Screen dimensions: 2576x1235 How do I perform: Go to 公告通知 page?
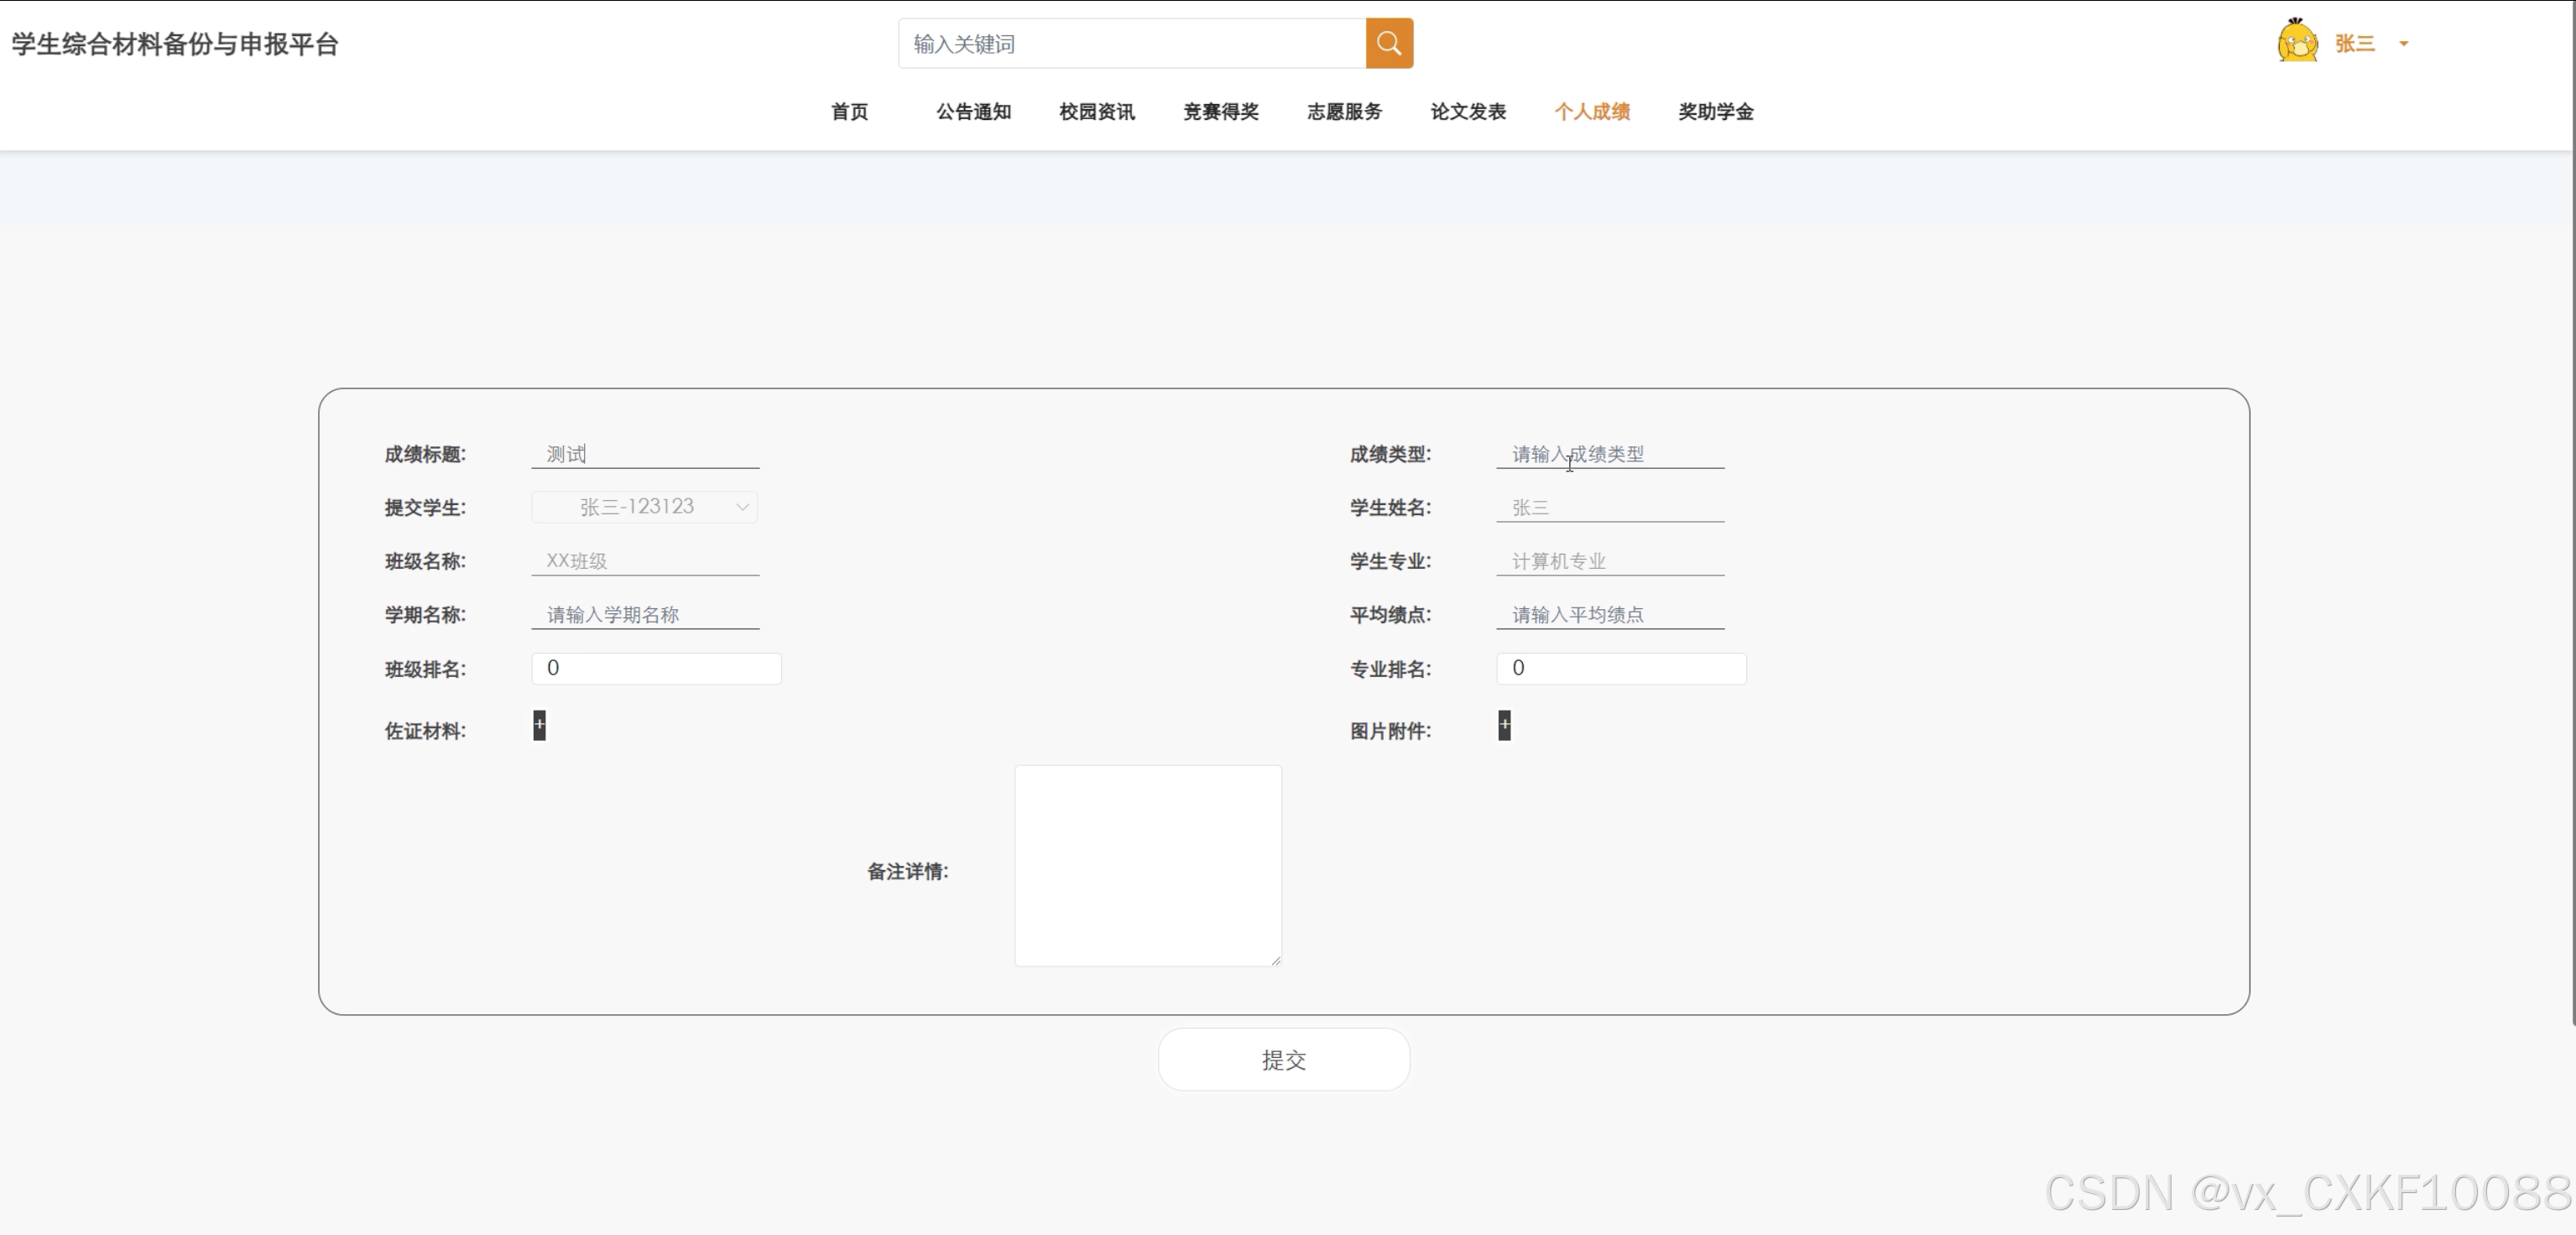pos(973,111)
